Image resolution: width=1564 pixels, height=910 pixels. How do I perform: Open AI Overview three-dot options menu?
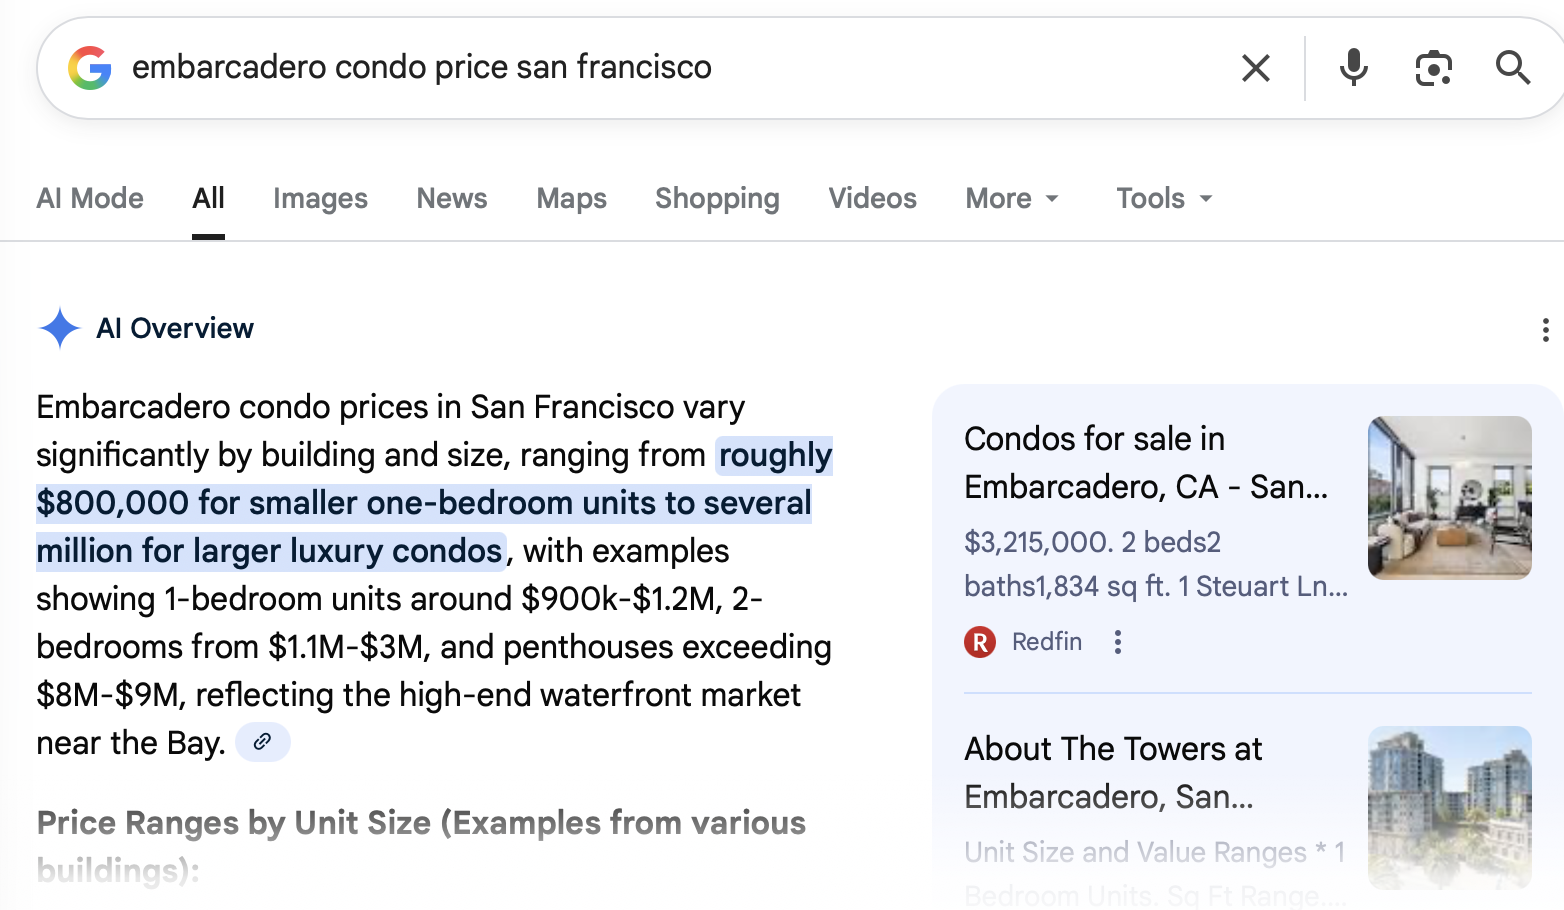pos(1545,330)
